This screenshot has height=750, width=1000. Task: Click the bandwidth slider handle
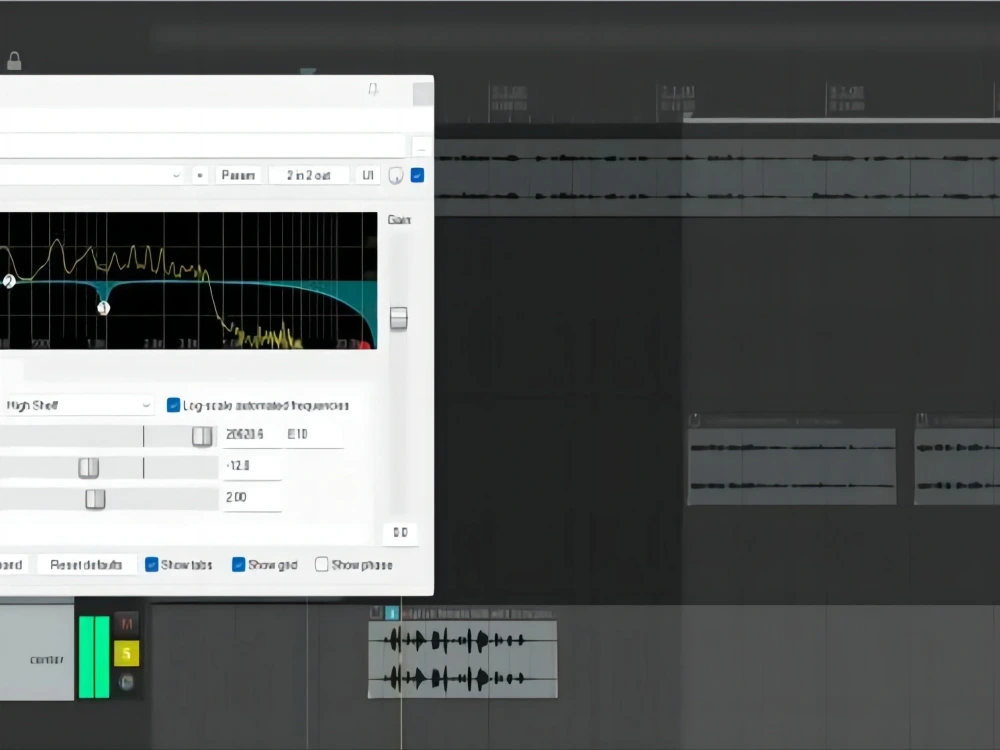(95, 499)
